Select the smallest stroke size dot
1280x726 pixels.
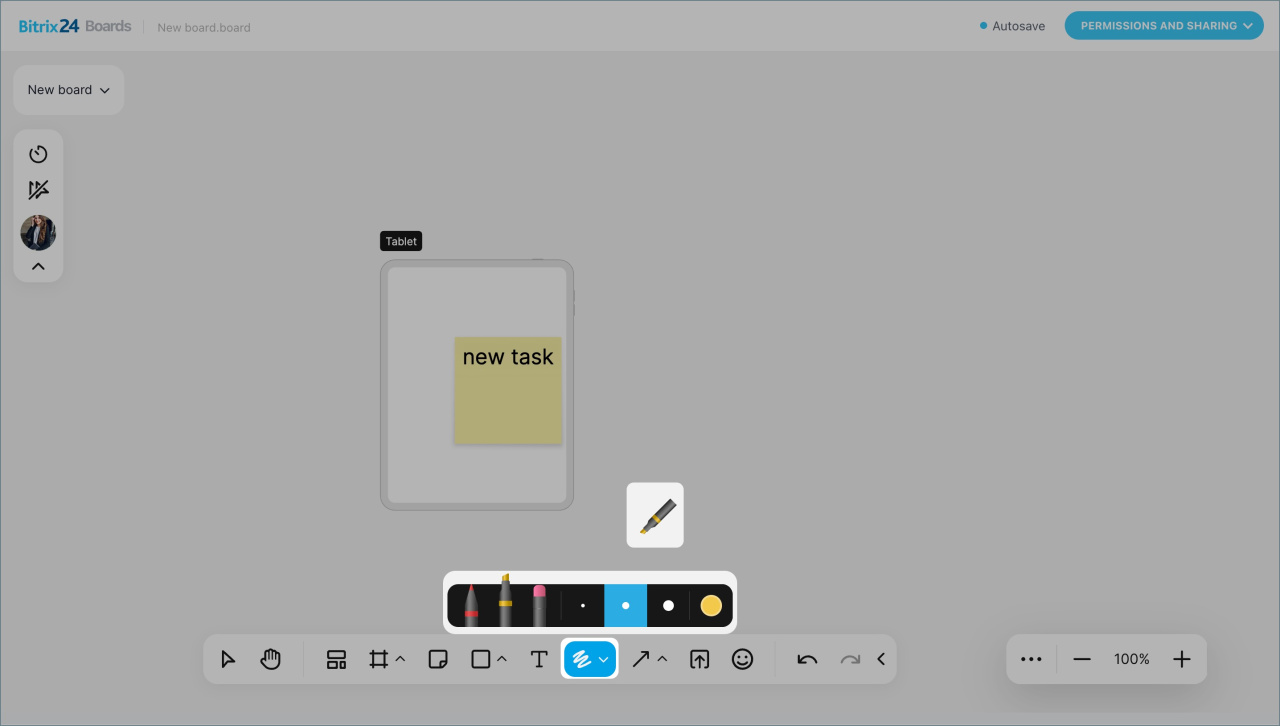tap(583, 606)
